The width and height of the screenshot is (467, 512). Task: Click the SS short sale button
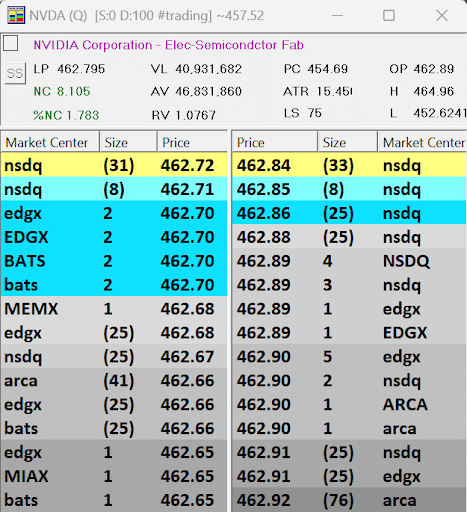pos(15,73)
